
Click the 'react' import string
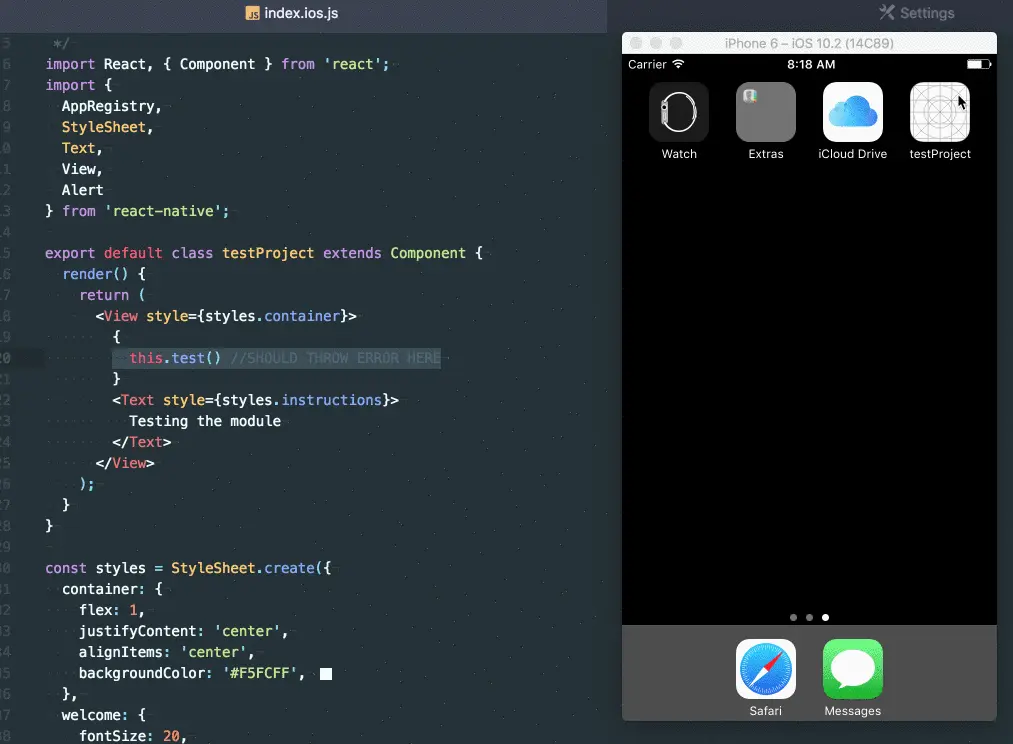click(x=353, y=65)
